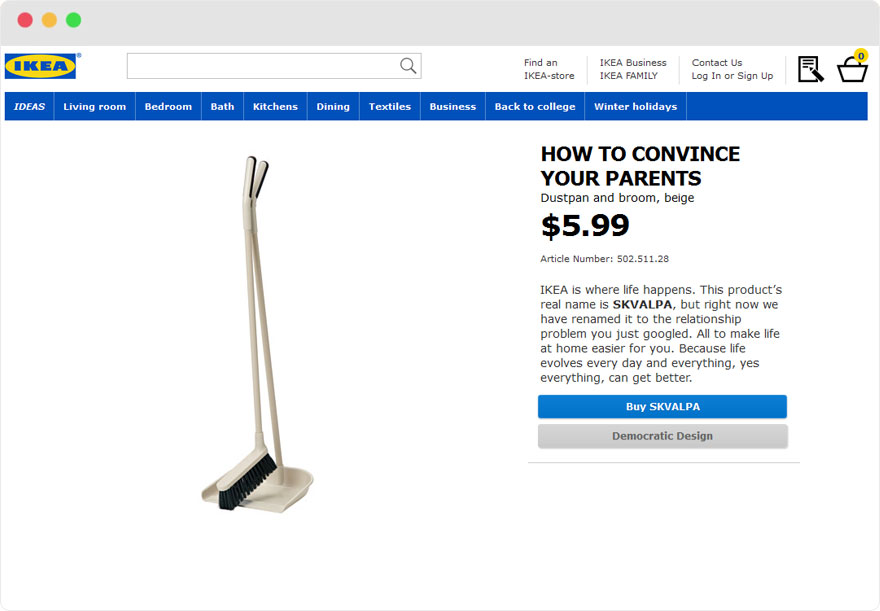Click the IKEA logo
The image size is (880, 611).
(x=40, y=66)
